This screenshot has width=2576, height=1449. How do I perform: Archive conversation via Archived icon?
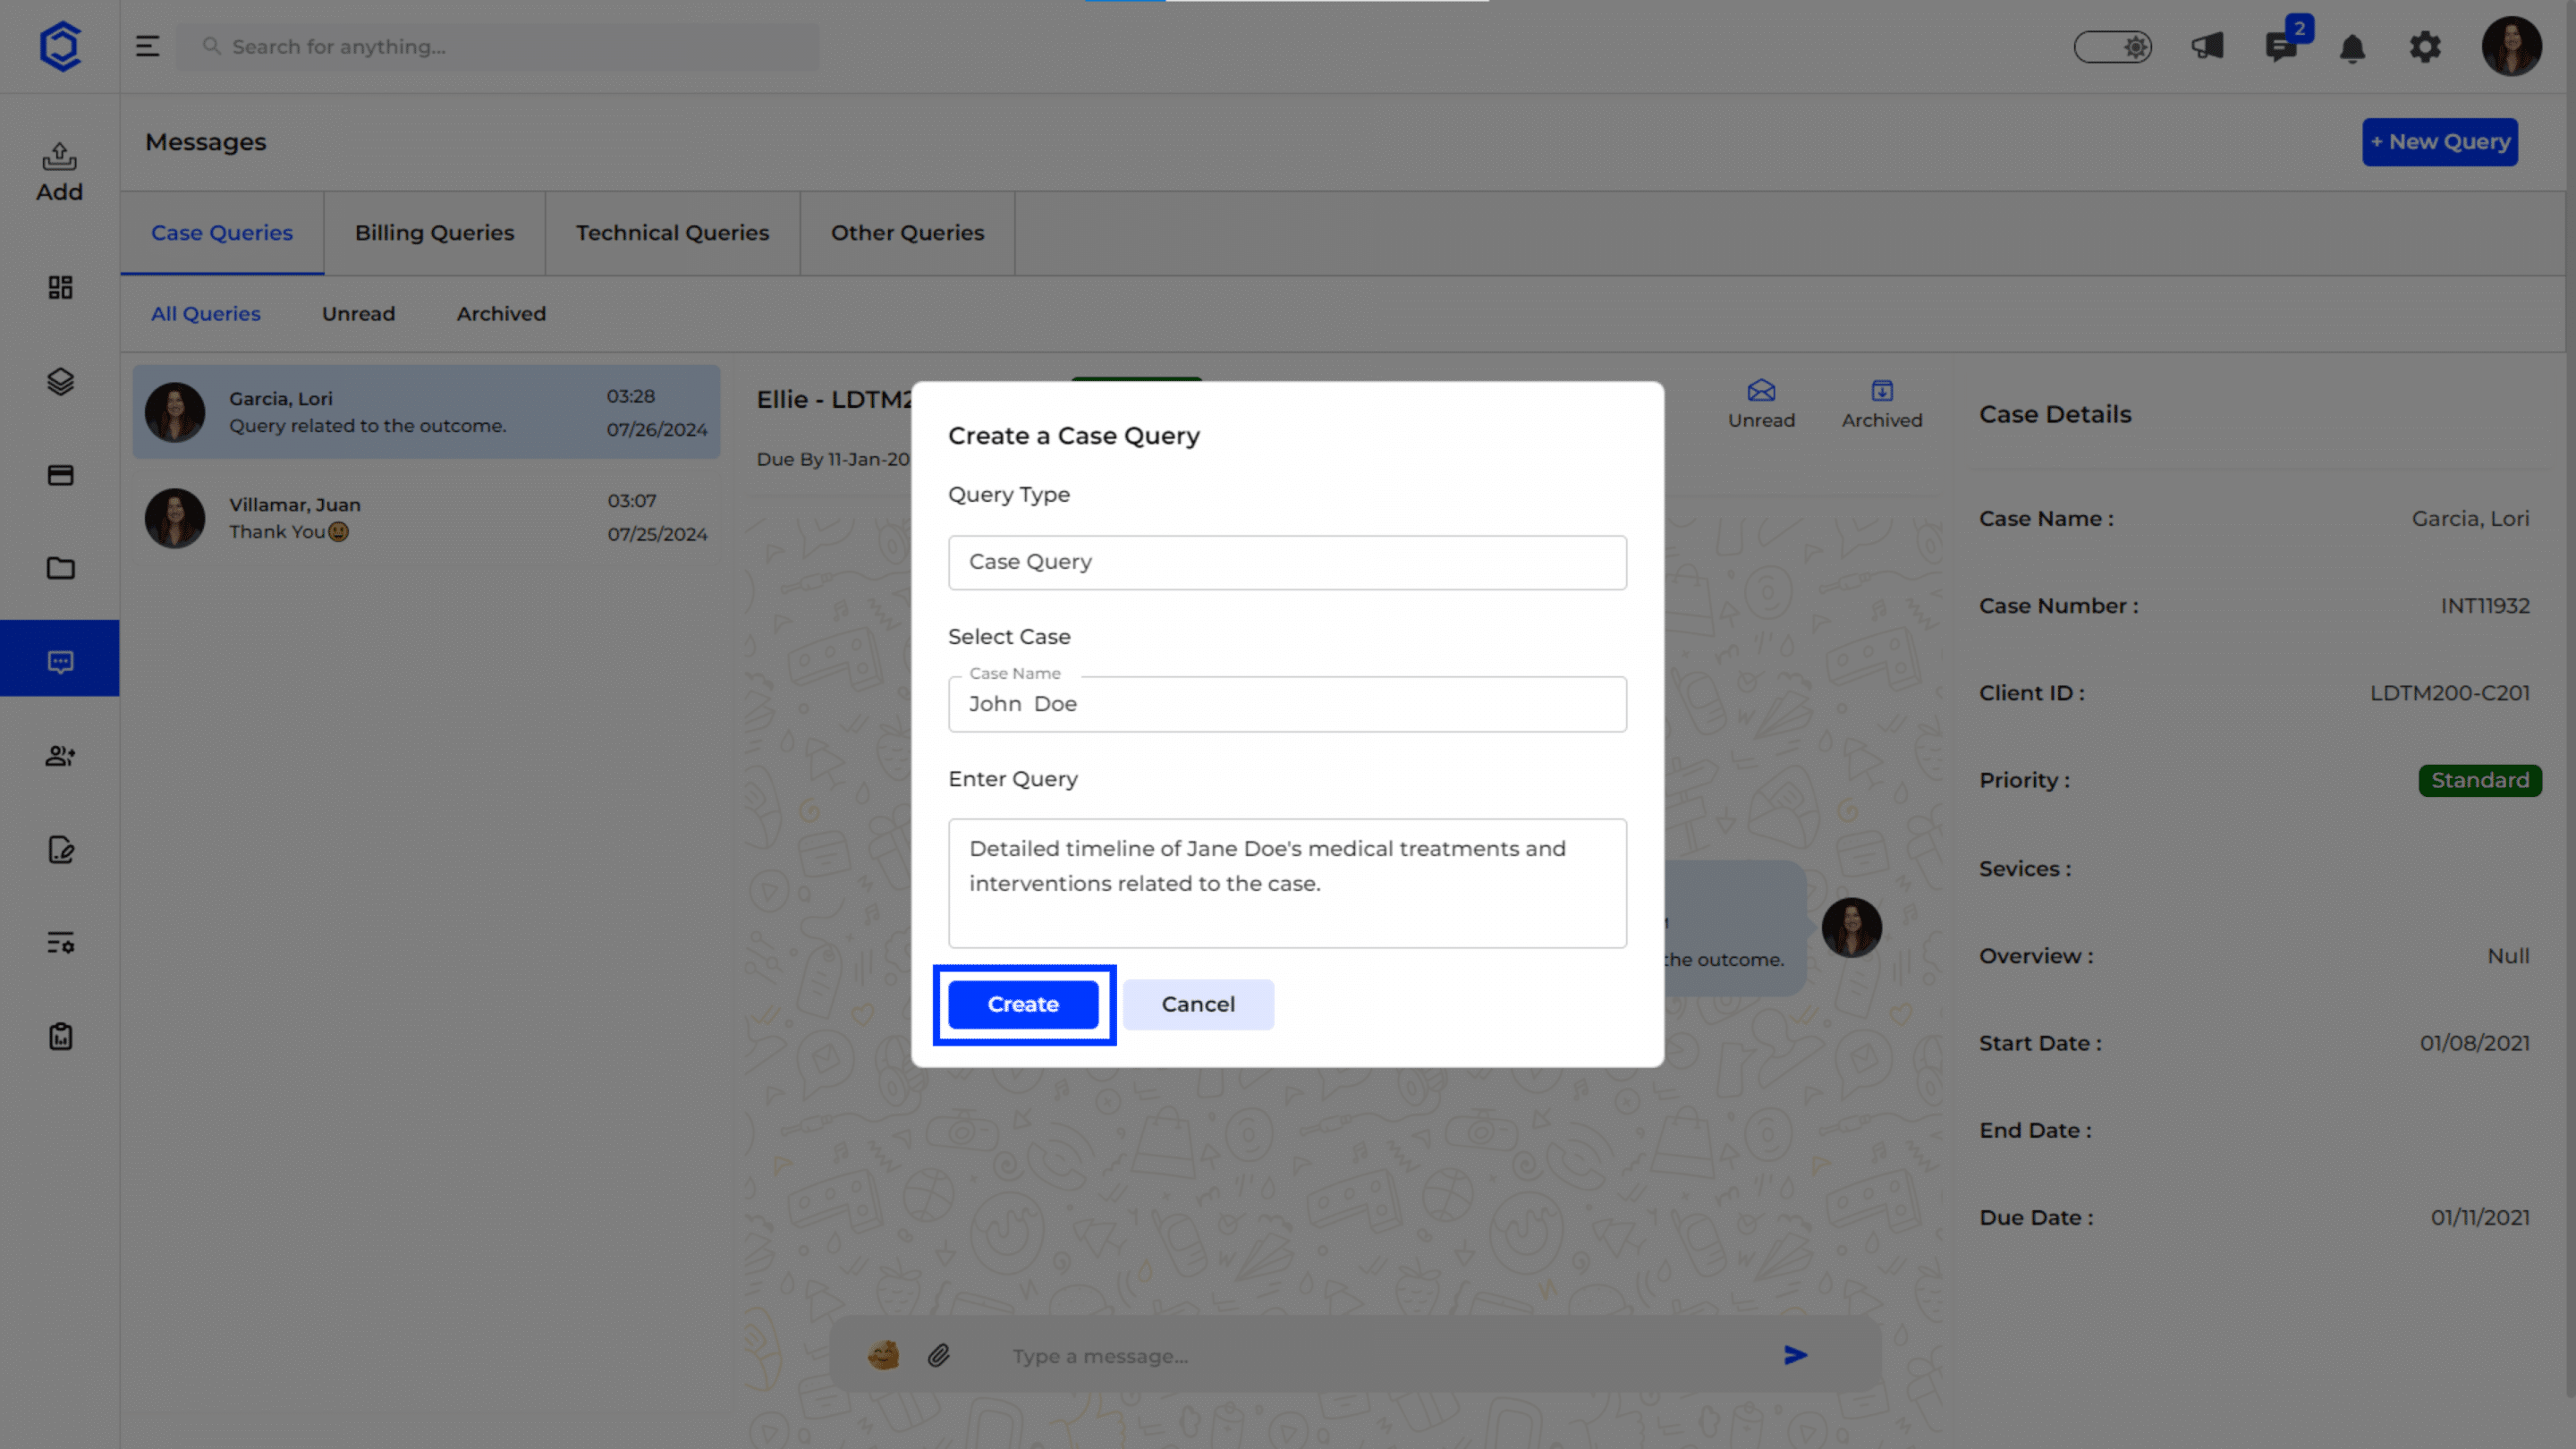[1881, 404]
